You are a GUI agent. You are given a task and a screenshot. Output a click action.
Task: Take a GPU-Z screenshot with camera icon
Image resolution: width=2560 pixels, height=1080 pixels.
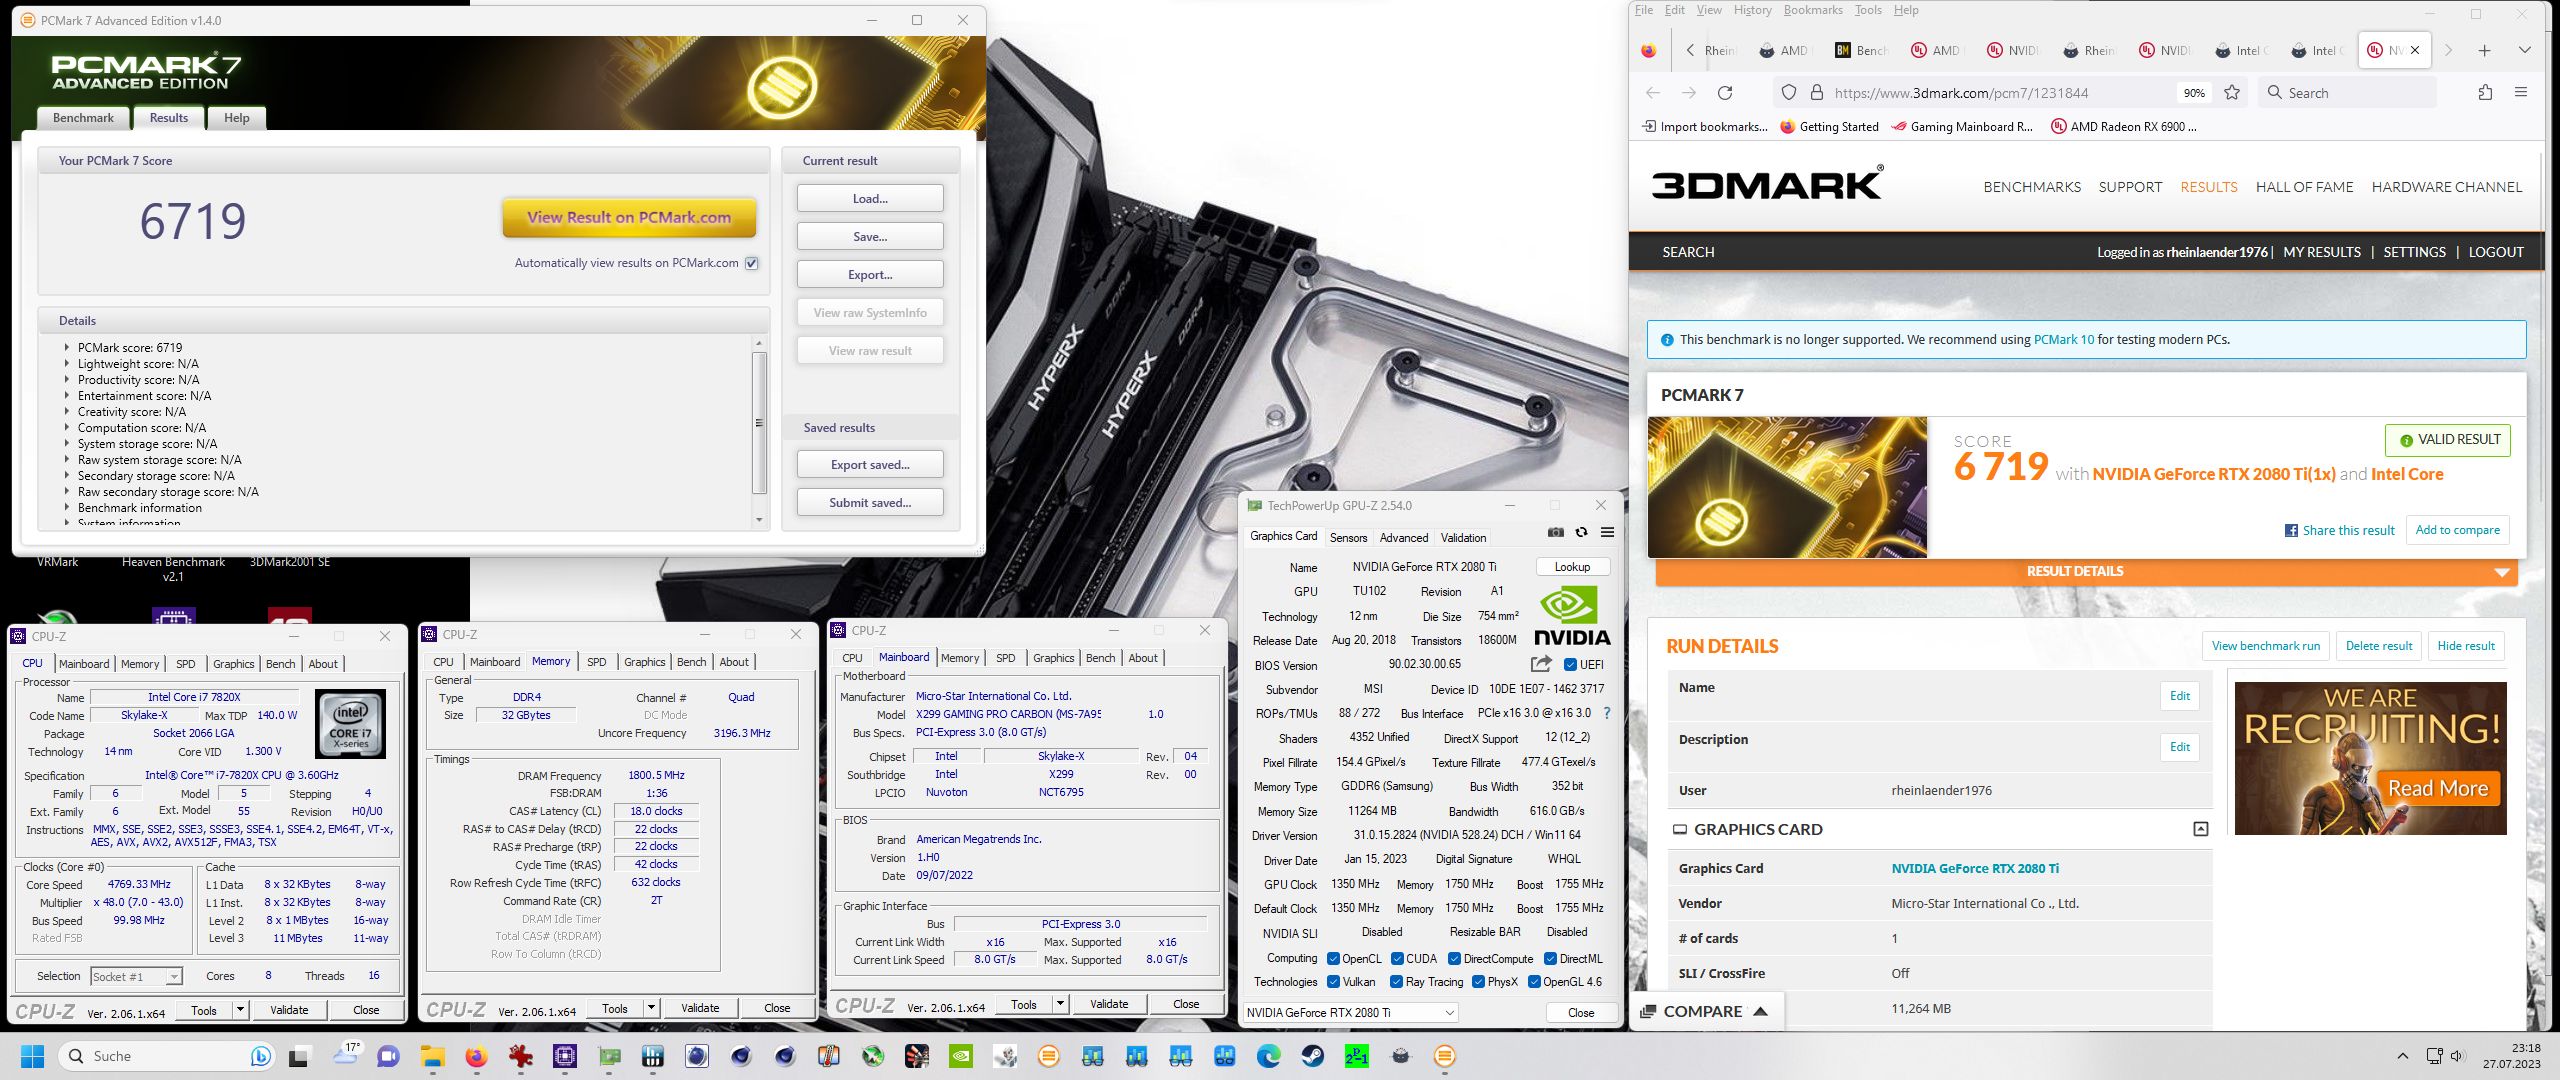[x=1556, y=532]
